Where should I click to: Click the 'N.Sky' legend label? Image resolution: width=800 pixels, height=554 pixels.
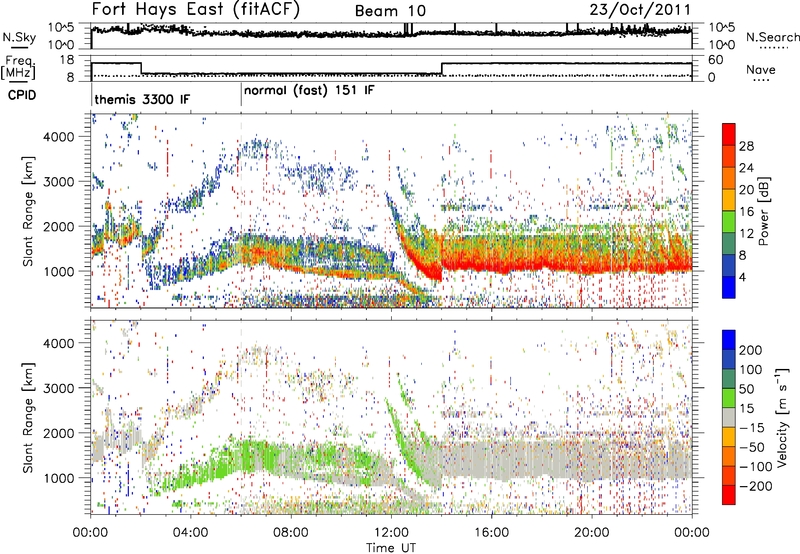tap(19, 37)
